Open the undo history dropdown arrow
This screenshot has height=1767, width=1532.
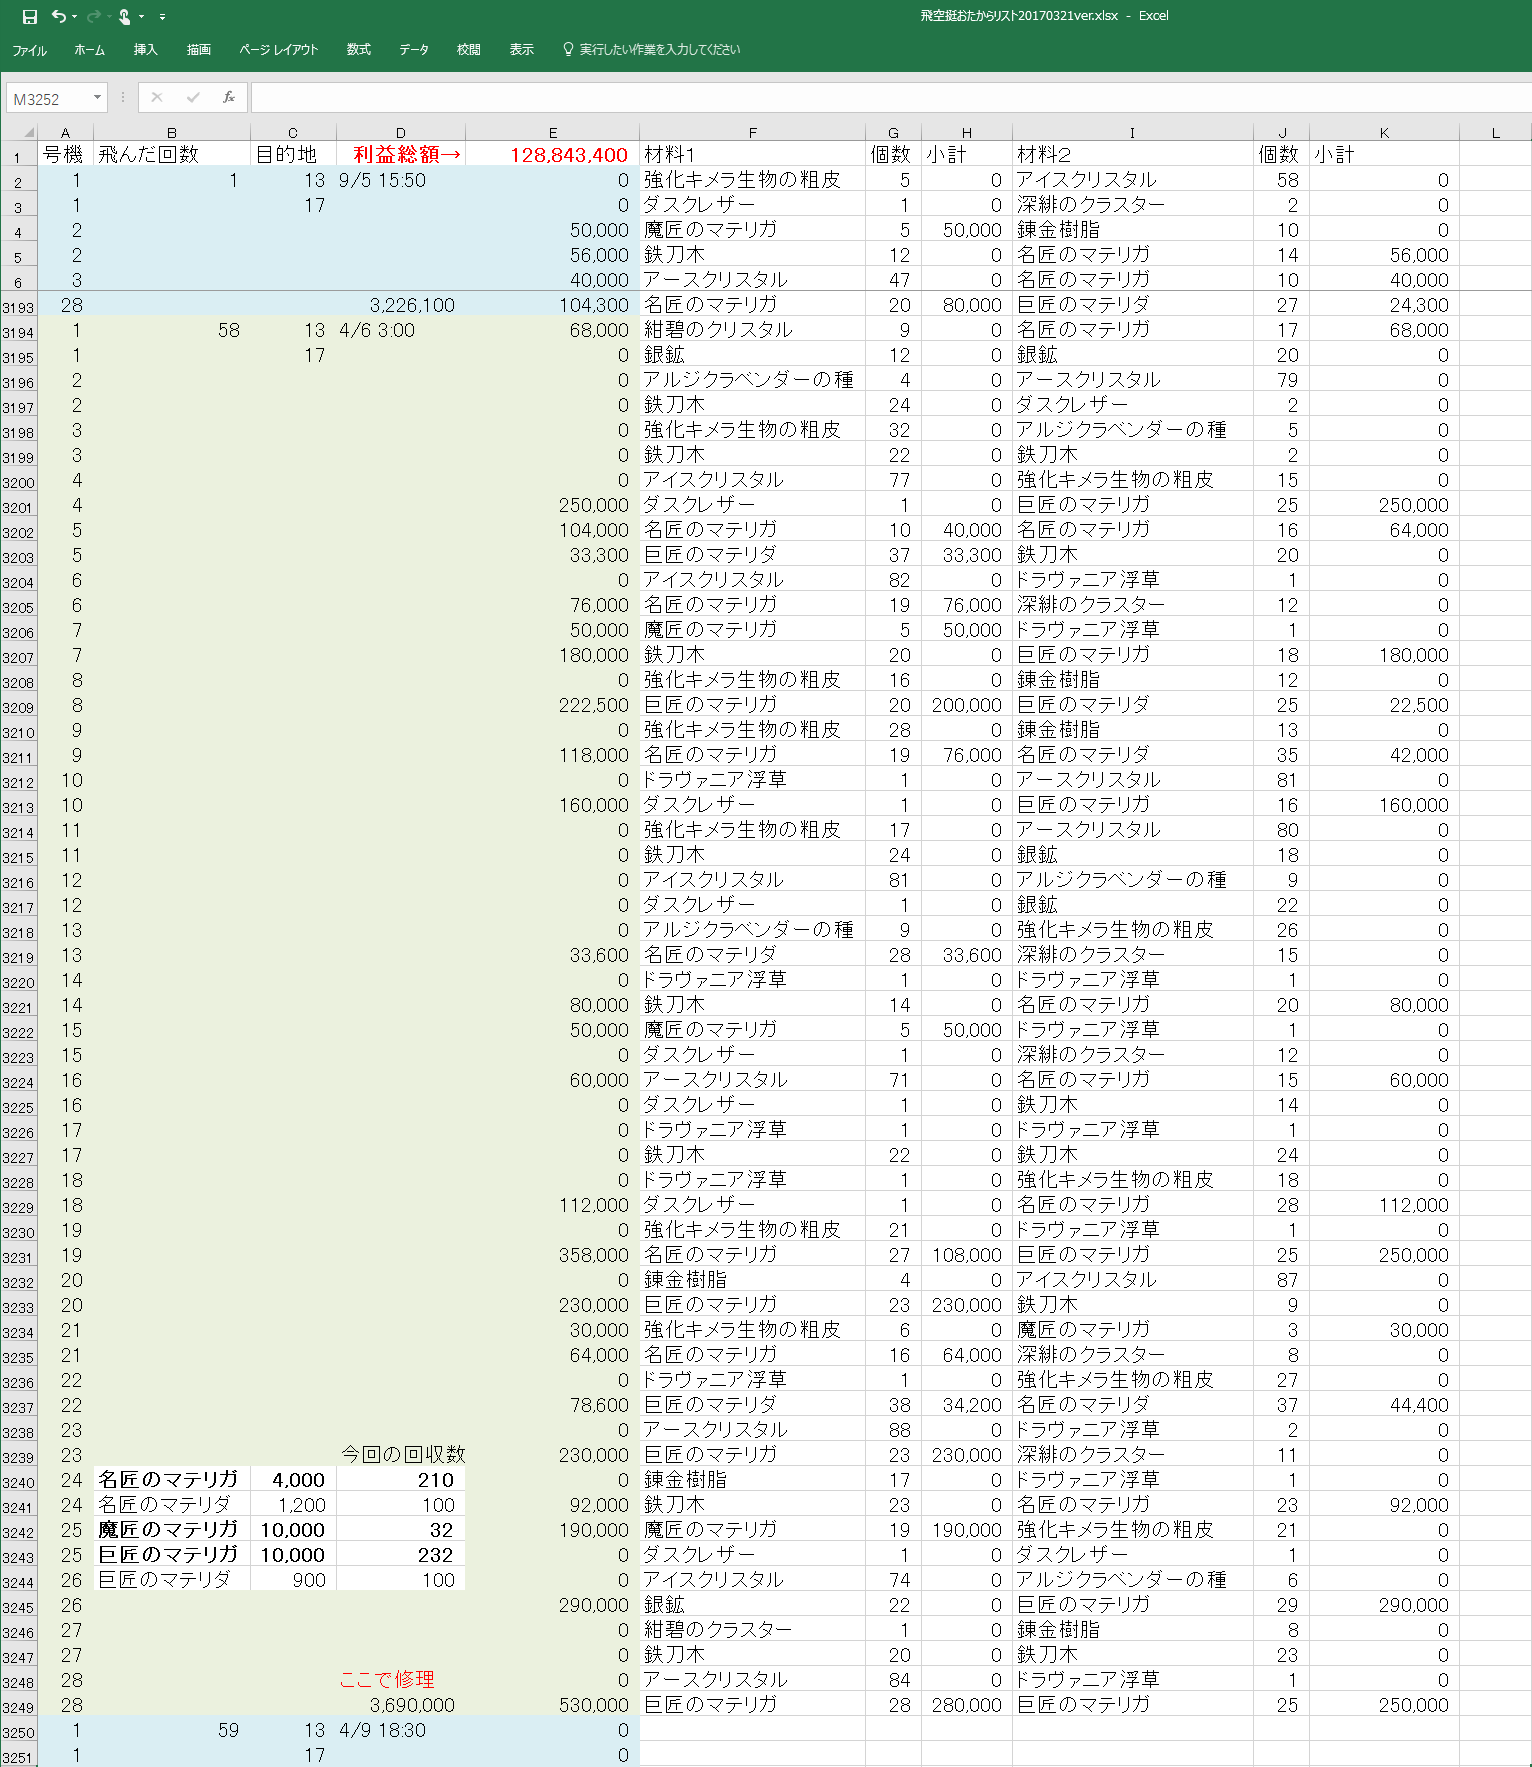point(75,16)
